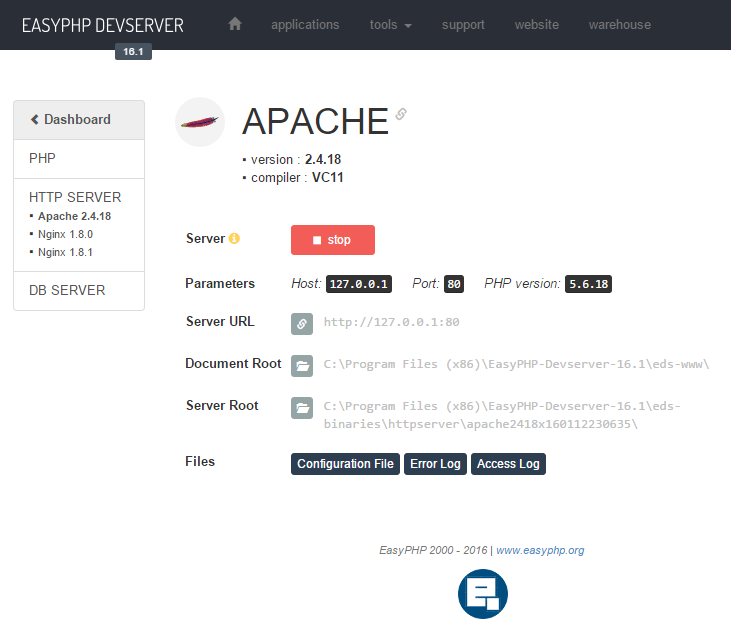The image size is (731, 639).
Task: Select Apache 2.4.18 in sidebar
Action: pos(75,216)
